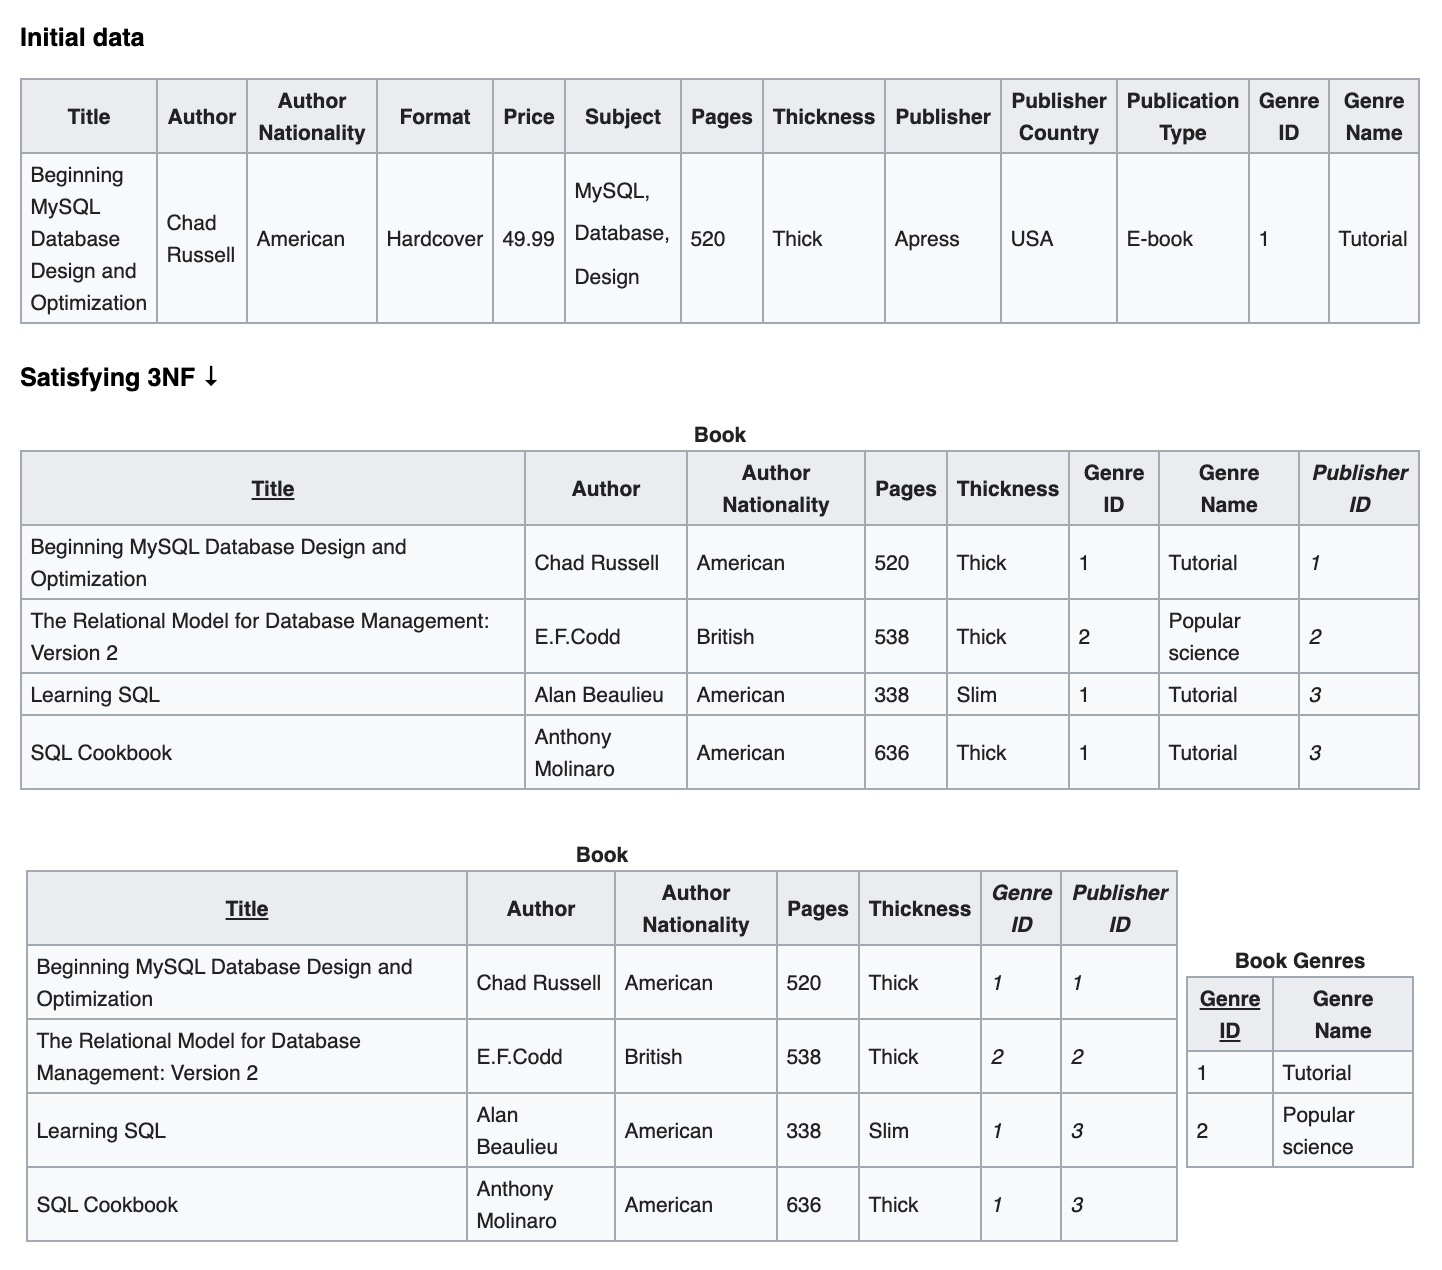Select the E-book cell

(1159, 239)
